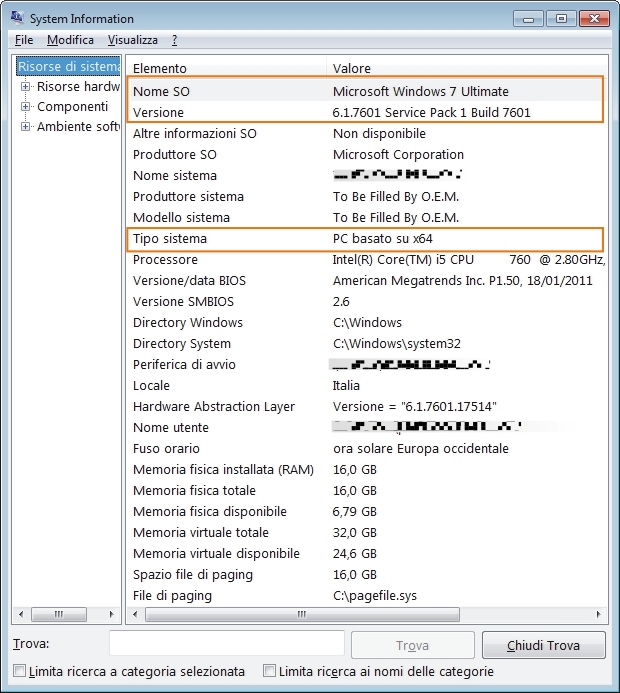Select the Componenti tree item label
This screenshot has height=693, width=620.
tap(72, 107)
